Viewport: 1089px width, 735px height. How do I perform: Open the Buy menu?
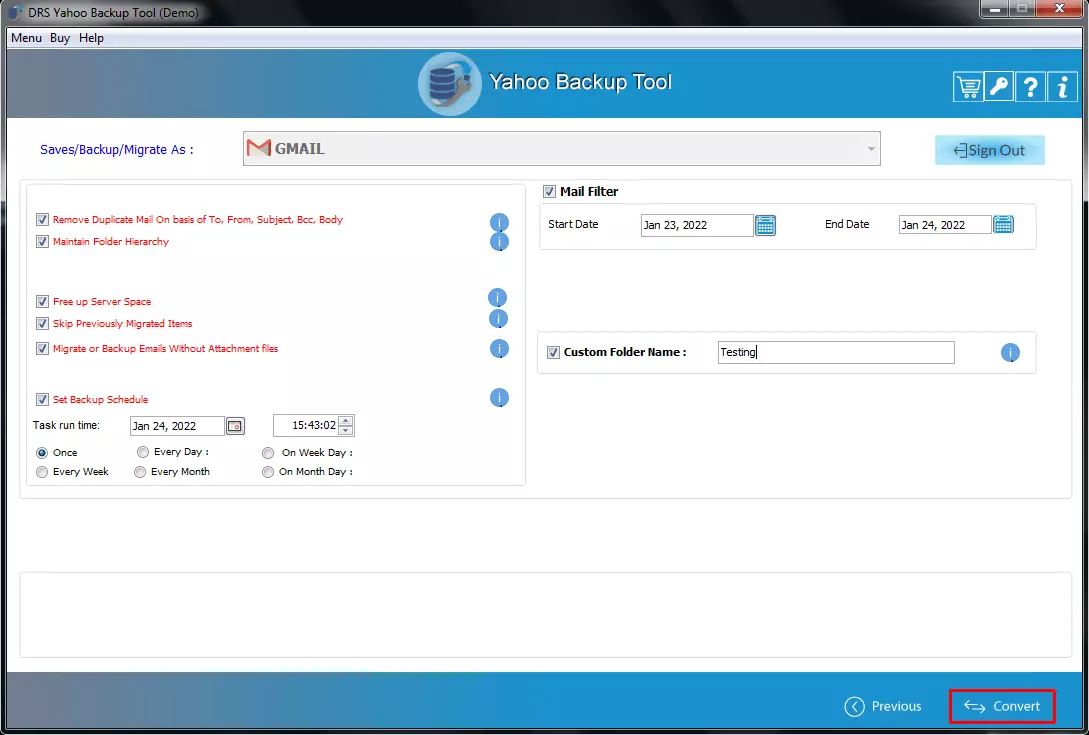click(60, 38)
